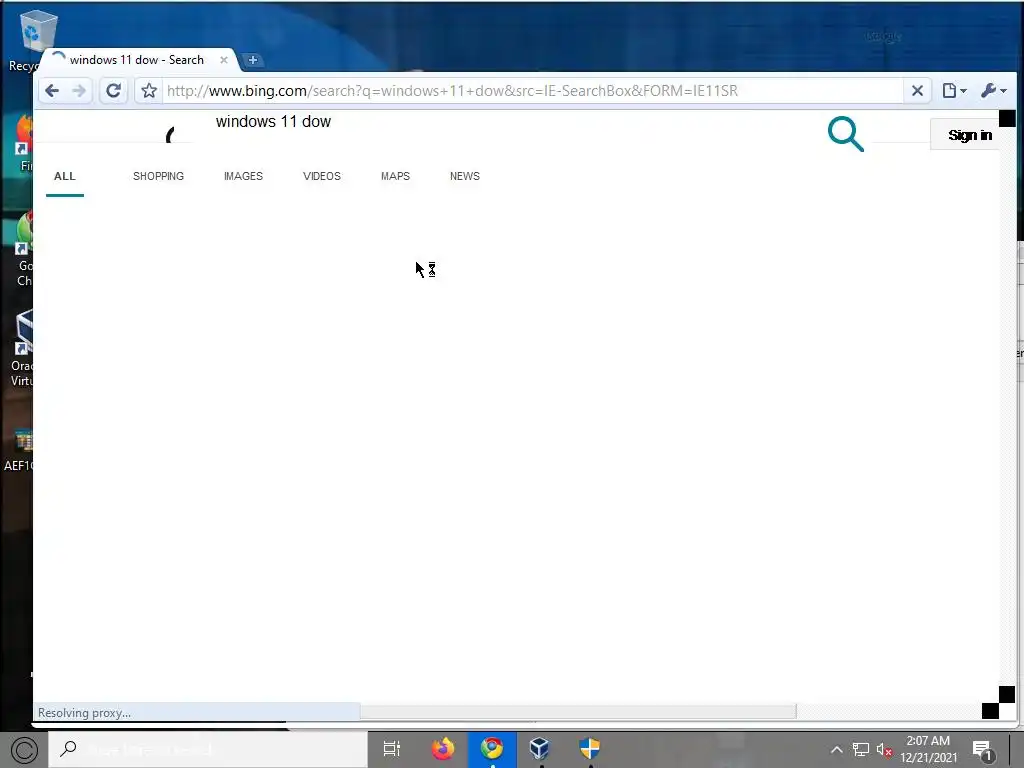Click the network tray icon
Image resolution: width=1024 pixels, height=768 pixels.
tap(861, 750)
